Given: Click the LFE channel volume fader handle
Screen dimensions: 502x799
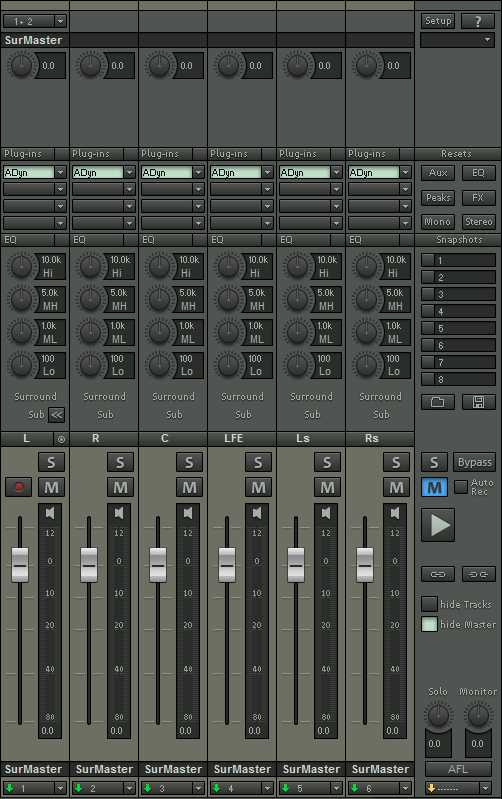Looking at the screenshot, I should pos(227,565).
